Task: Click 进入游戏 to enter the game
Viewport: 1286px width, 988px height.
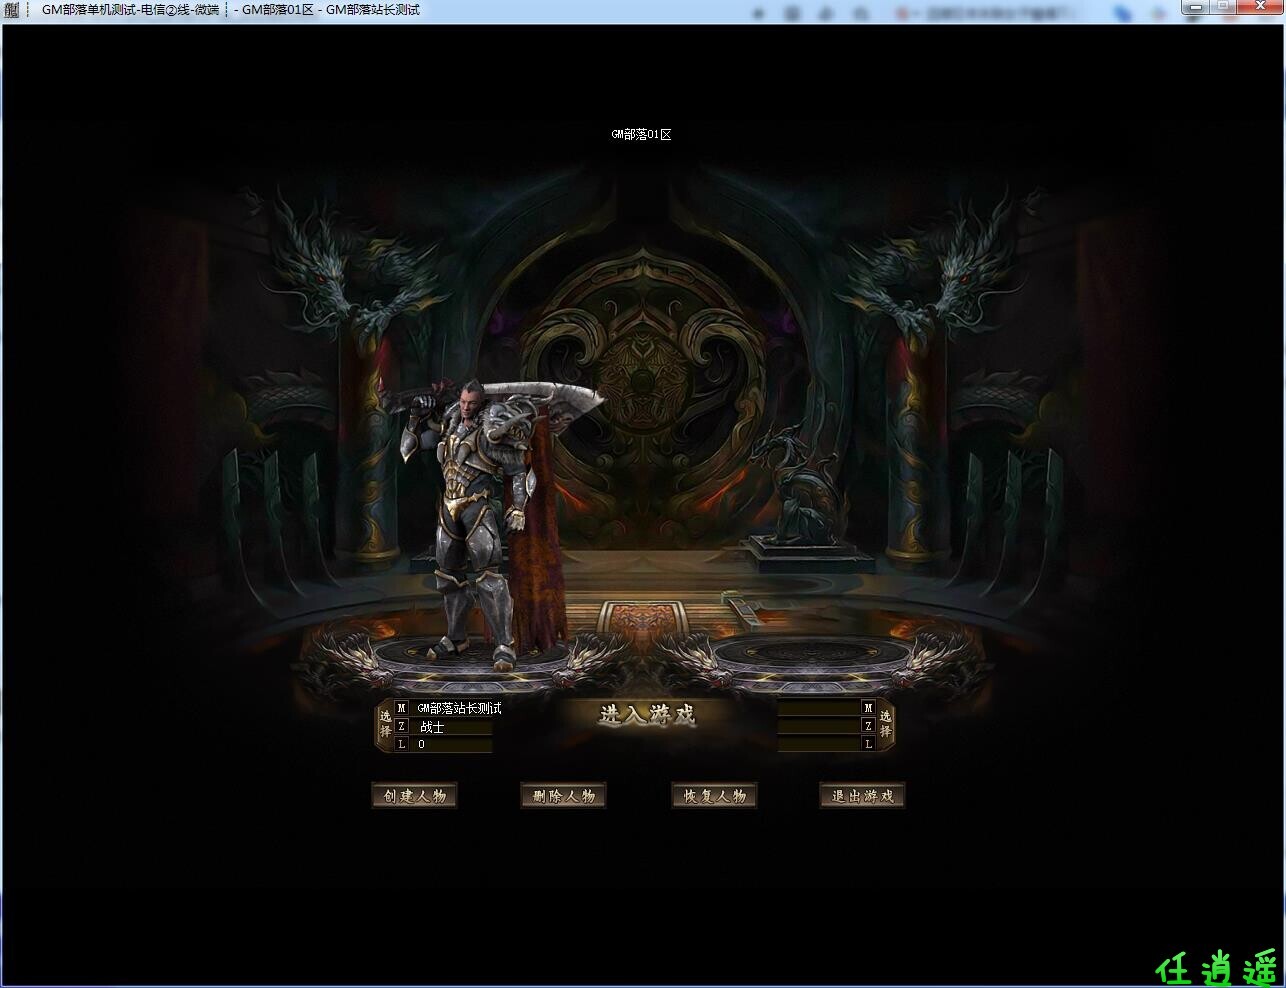Action: pyautogui.click(x=647, y=715)
